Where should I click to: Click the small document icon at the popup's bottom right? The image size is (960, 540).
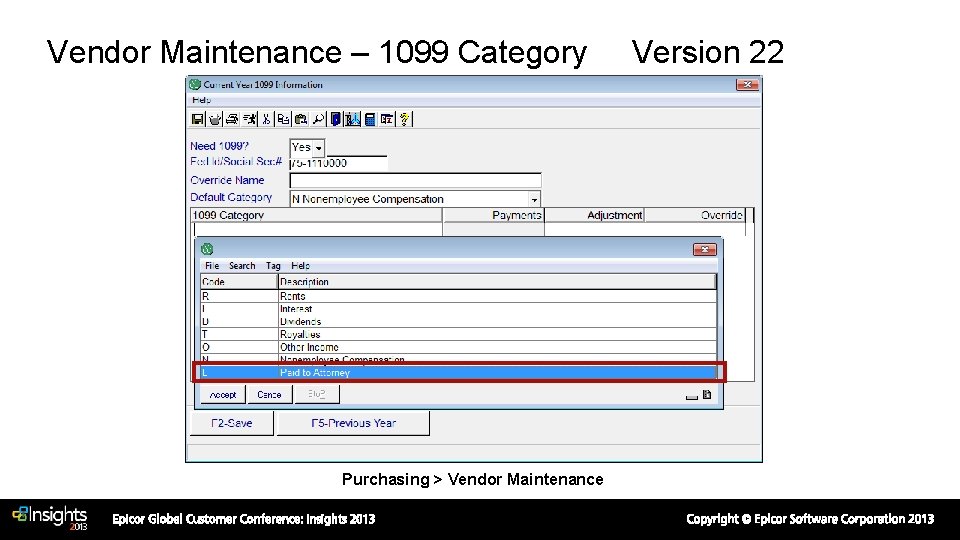707,395
